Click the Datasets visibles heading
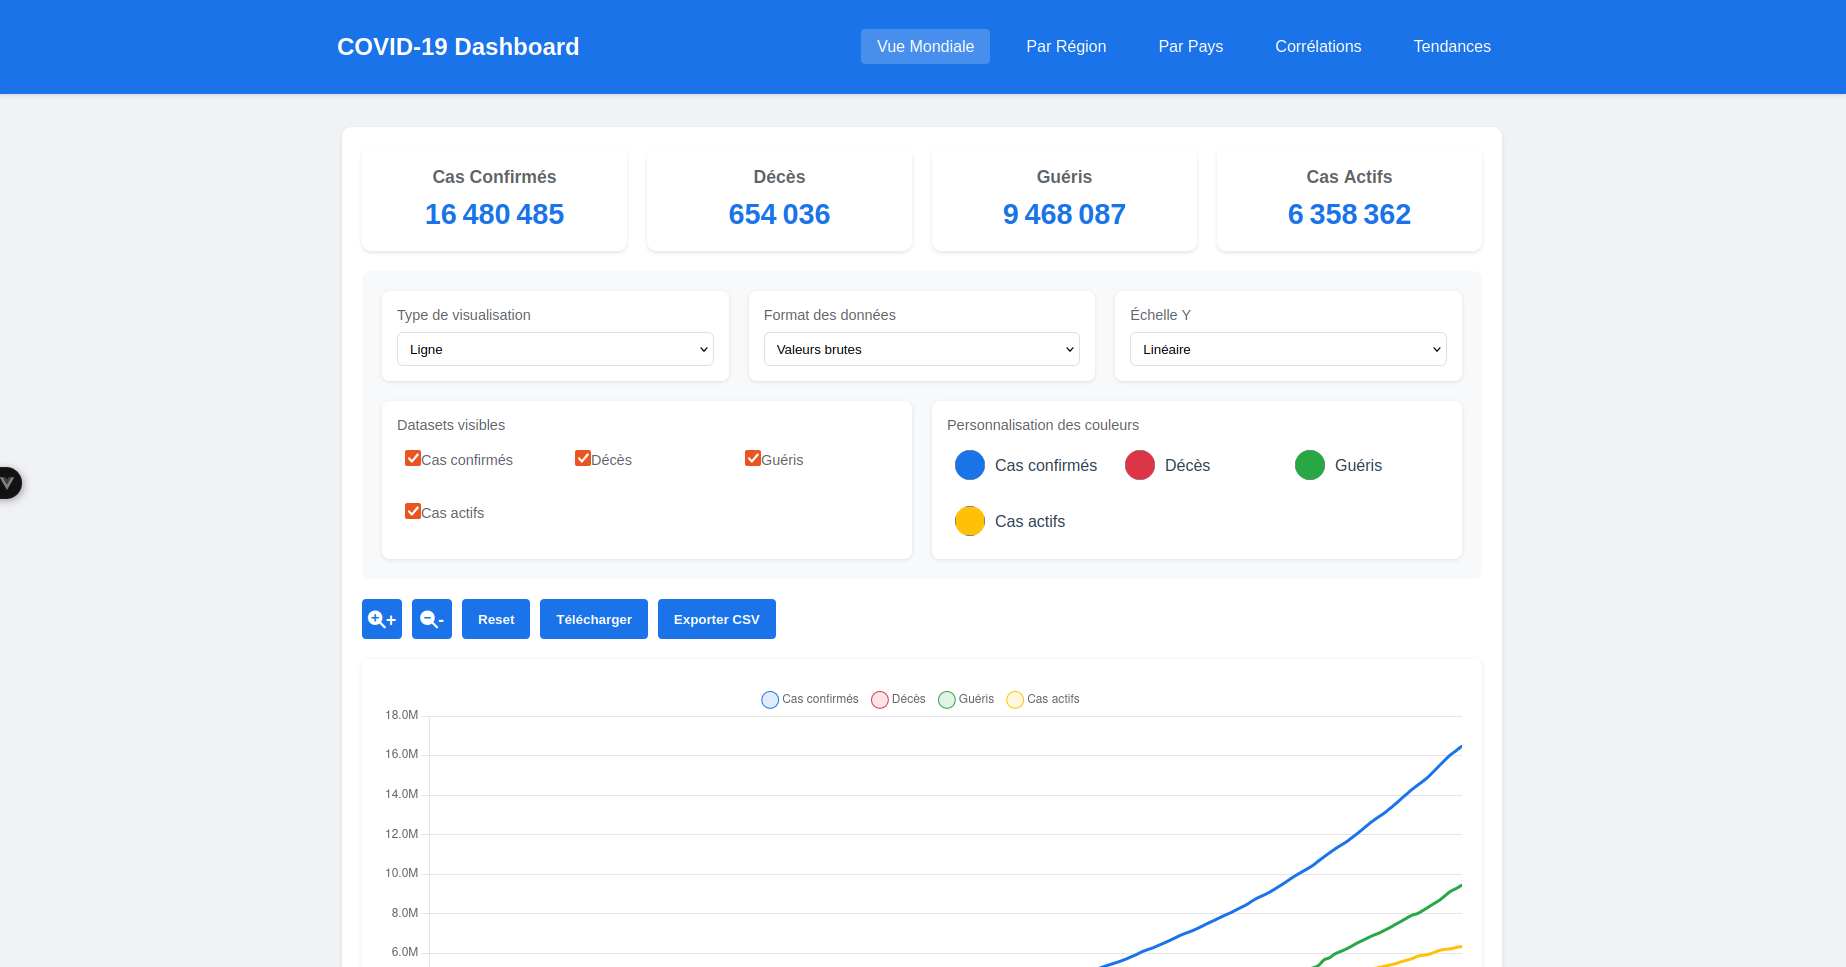The height and width of the screenshot is (967, 1846). click(451, 425)
